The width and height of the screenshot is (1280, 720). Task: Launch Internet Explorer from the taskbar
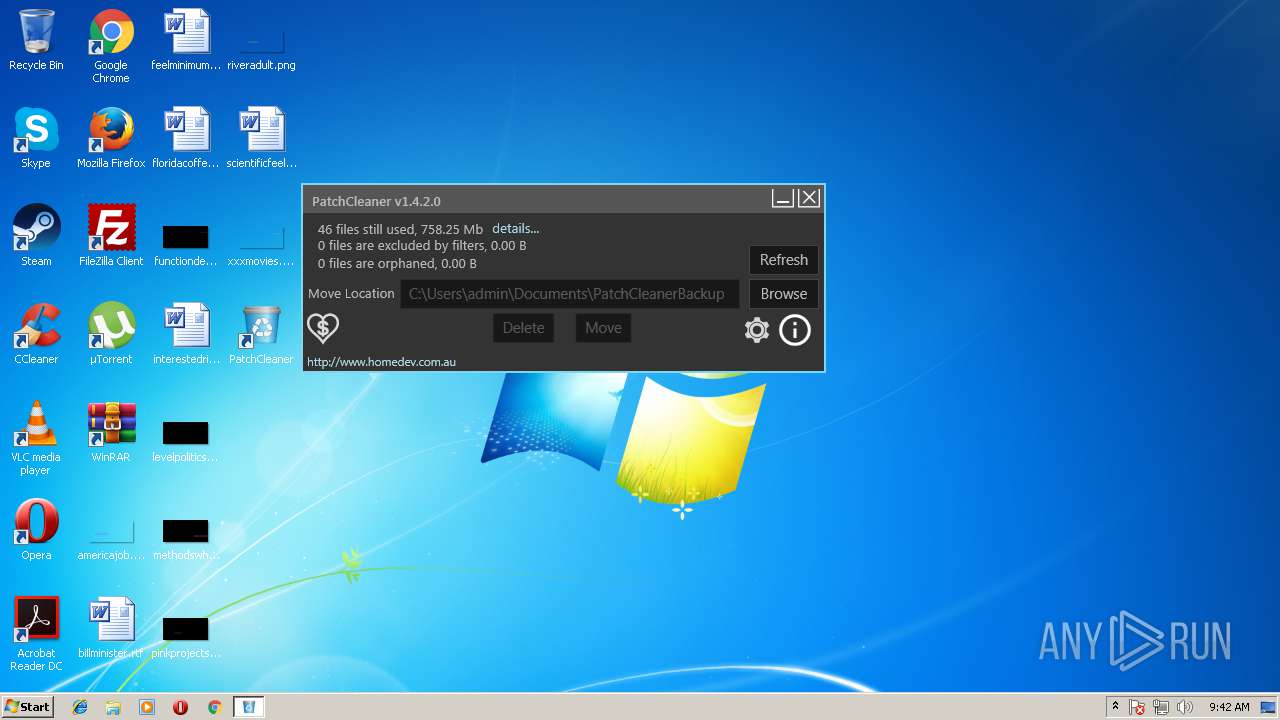(80, 707)
